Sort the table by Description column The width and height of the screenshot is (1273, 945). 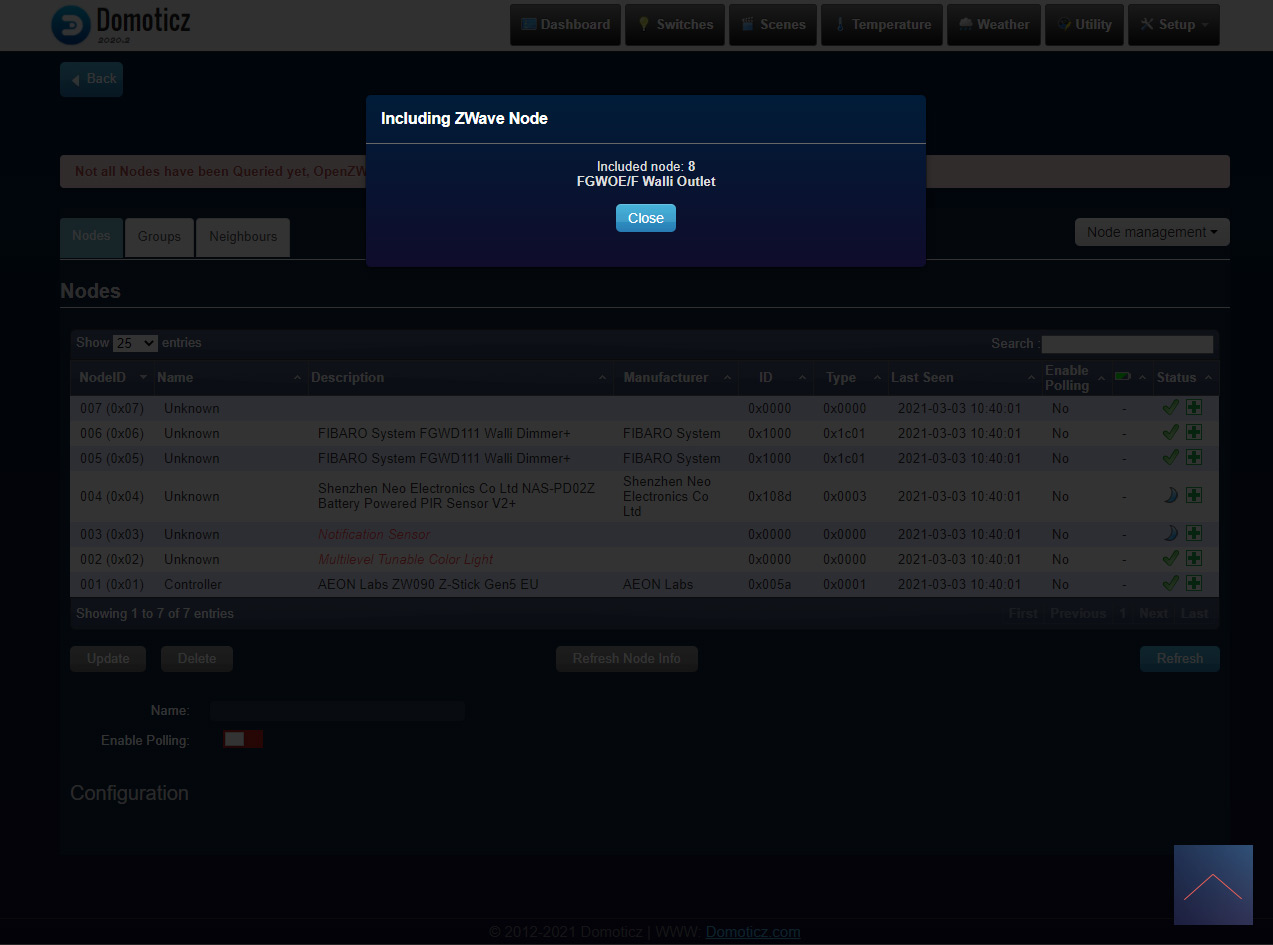click(x=460, y=377)
